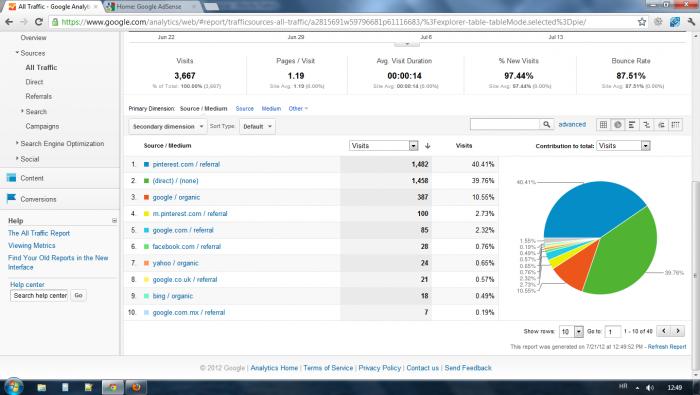The width and height of the screenshot is (700, 395).
Task: Bookmark this page with the star icon
Action: coord(642,22)
